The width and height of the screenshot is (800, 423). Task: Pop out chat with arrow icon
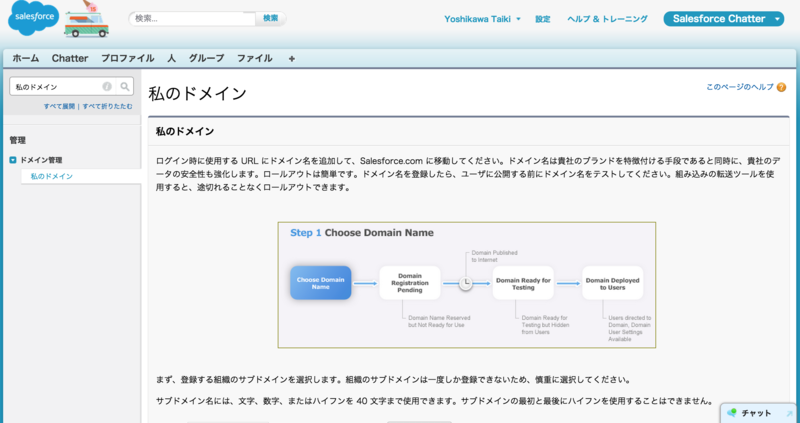[790, 413]
